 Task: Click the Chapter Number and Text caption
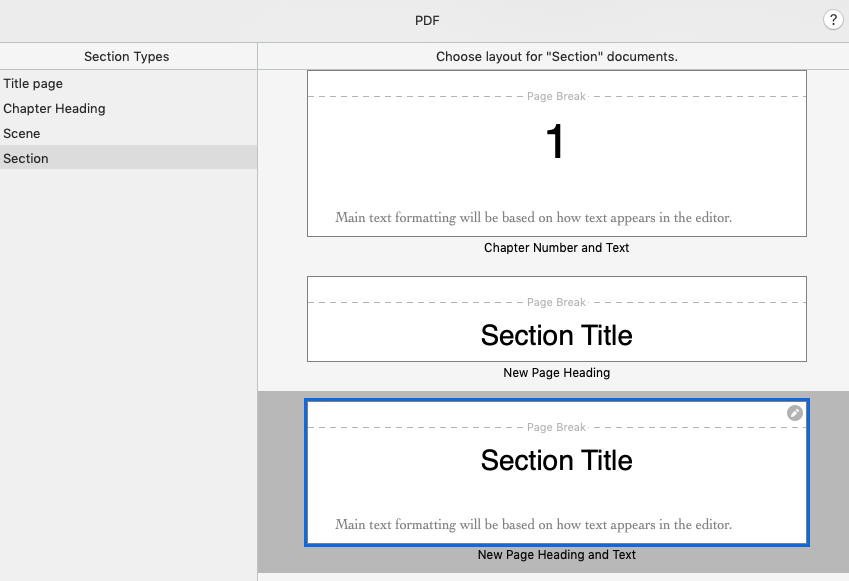point(557,247)
